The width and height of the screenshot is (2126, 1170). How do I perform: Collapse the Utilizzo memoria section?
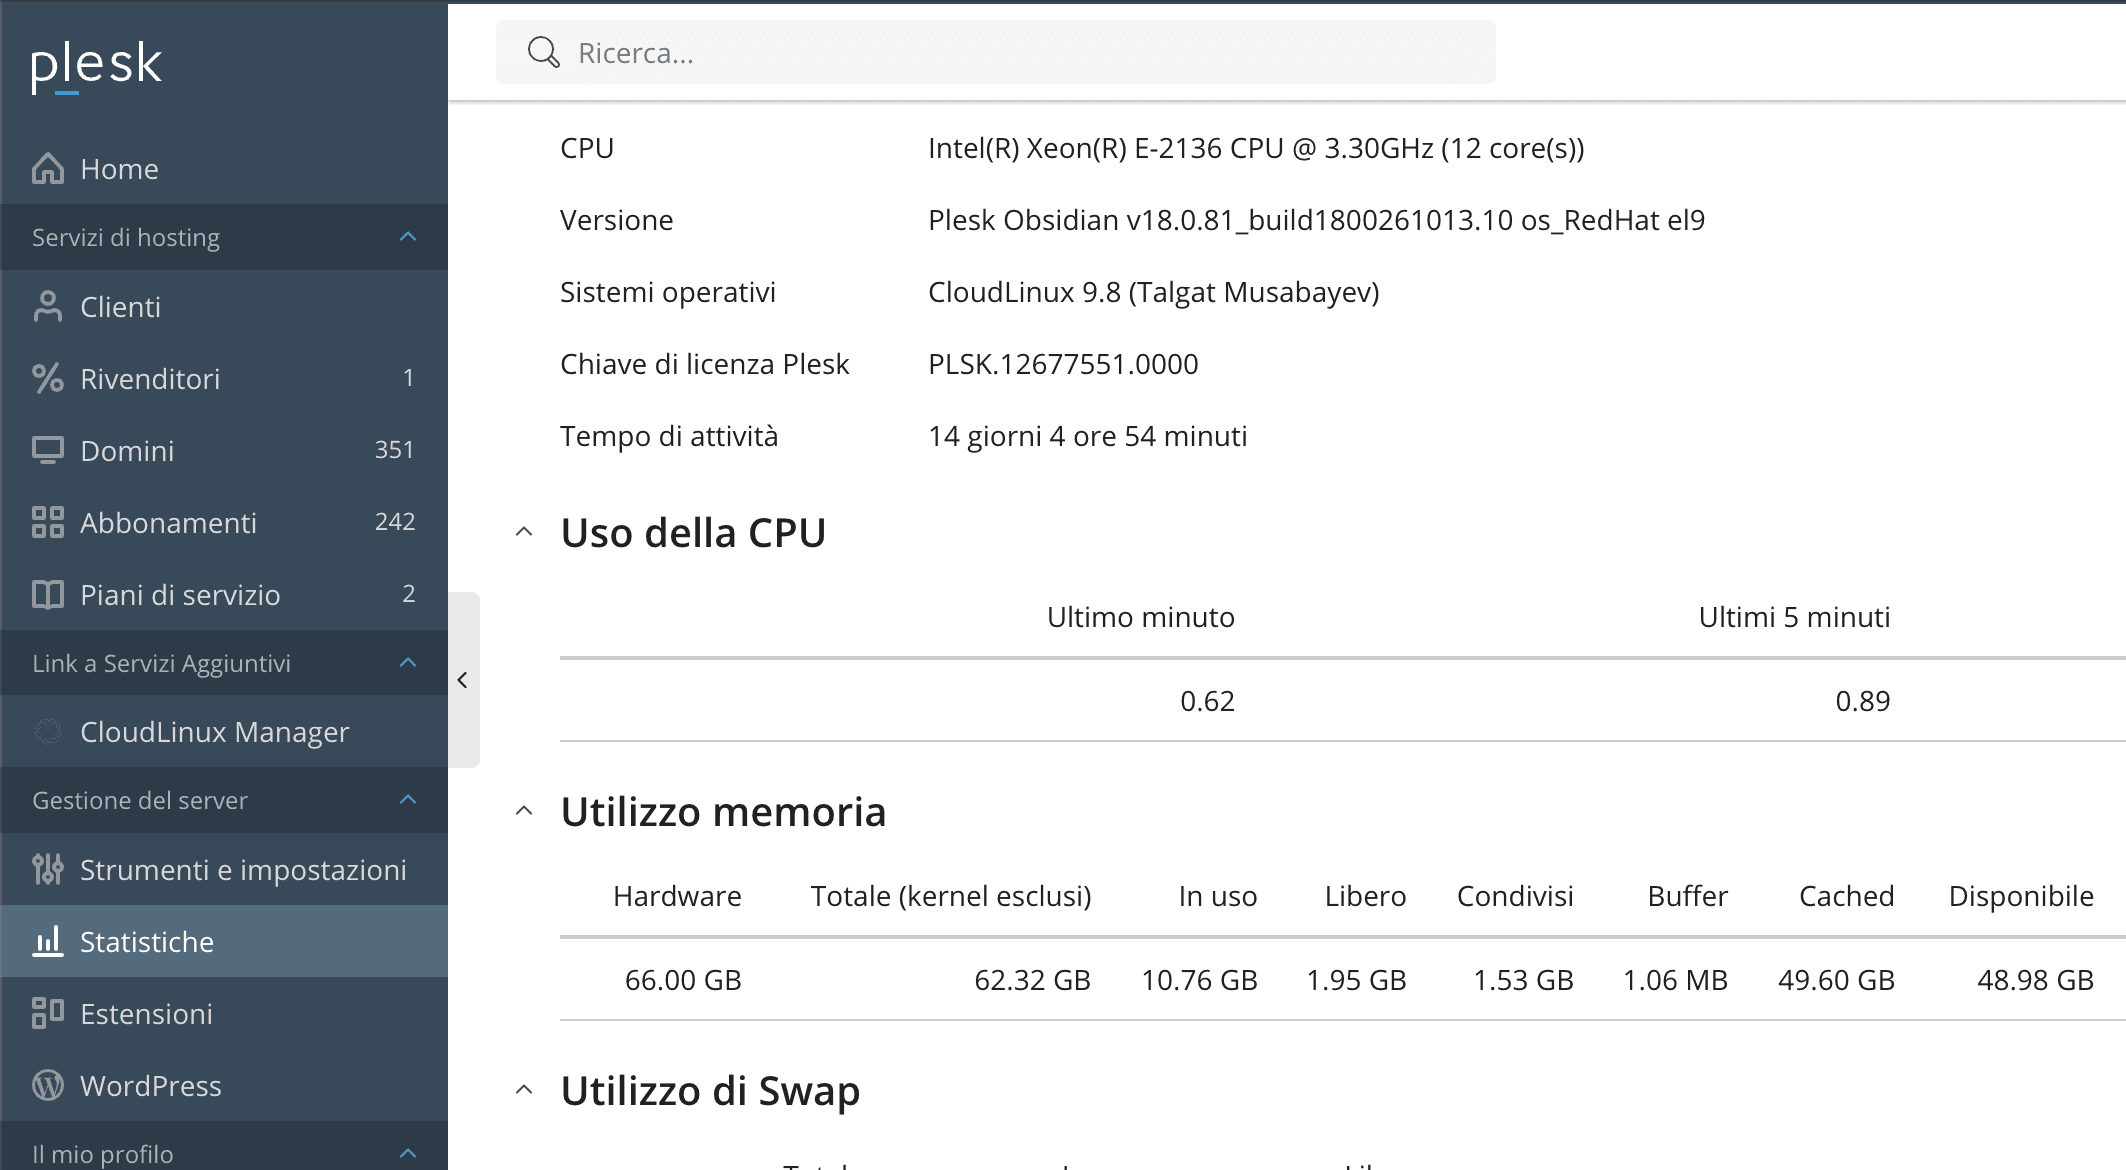(524, 811)
